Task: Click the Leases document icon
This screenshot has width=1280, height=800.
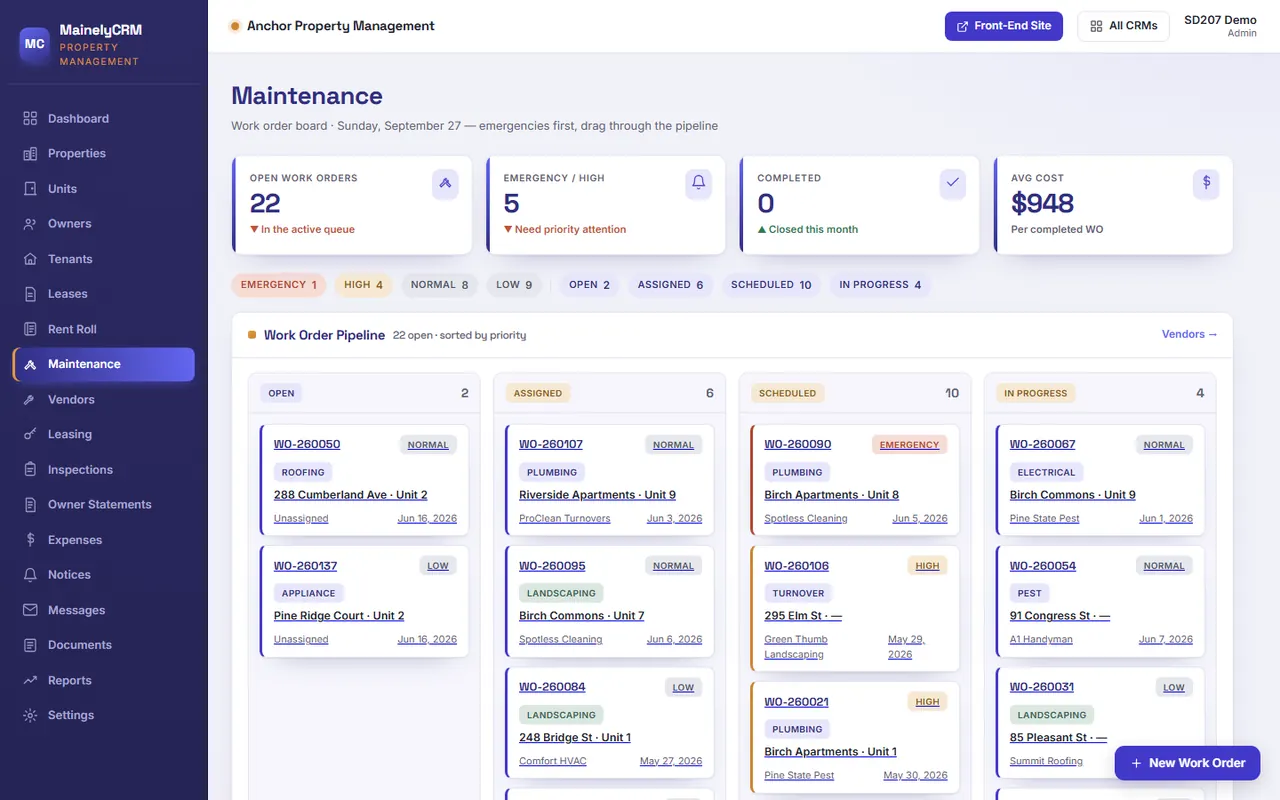Action: (30, 294)
